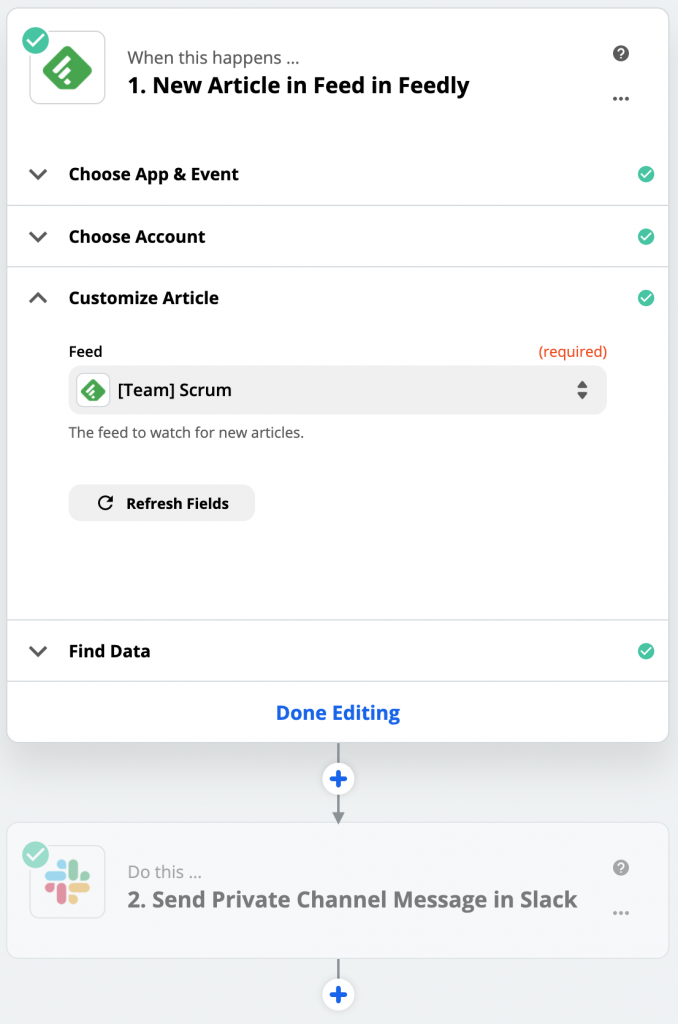
Task: Select the Send Private Channel Message step
Action: (352, 899)
